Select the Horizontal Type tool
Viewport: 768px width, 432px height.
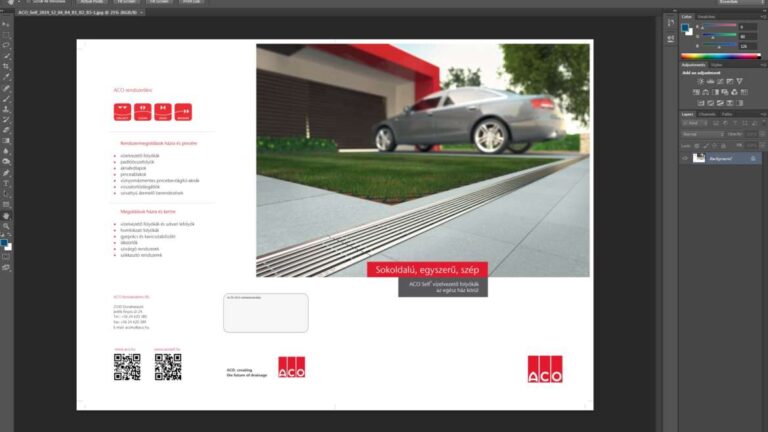(6, 183)
